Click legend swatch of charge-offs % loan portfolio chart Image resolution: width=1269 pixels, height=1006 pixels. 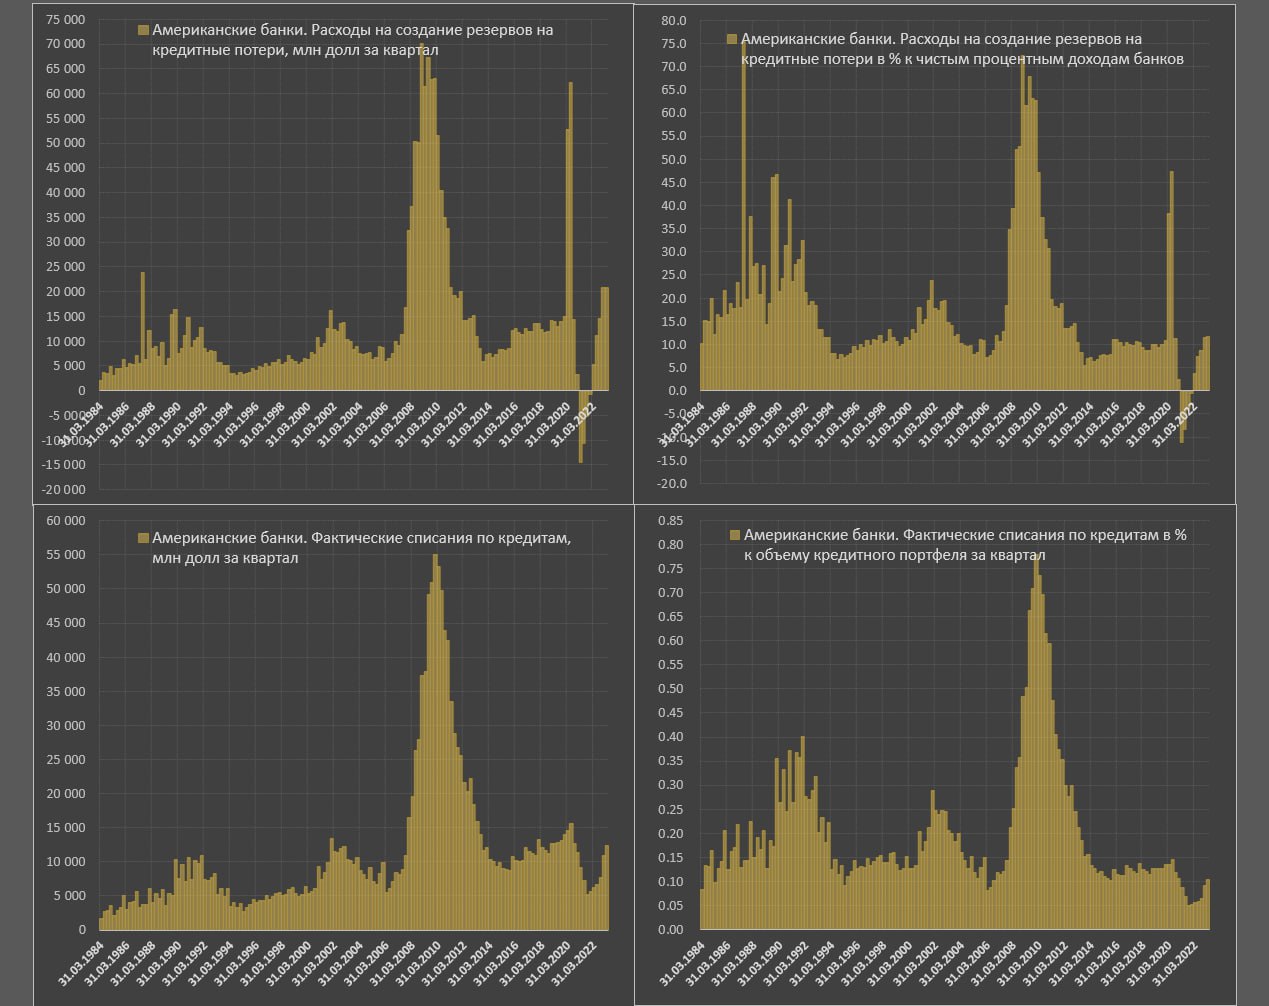(x=735, y=535)
